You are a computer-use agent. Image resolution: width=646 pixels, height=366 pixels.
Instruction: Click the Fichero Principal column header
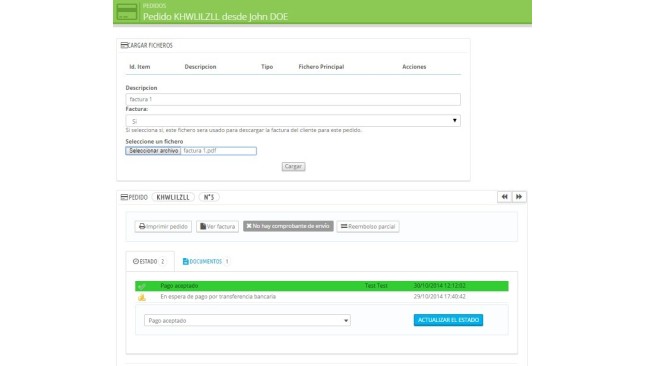(321, 67)
